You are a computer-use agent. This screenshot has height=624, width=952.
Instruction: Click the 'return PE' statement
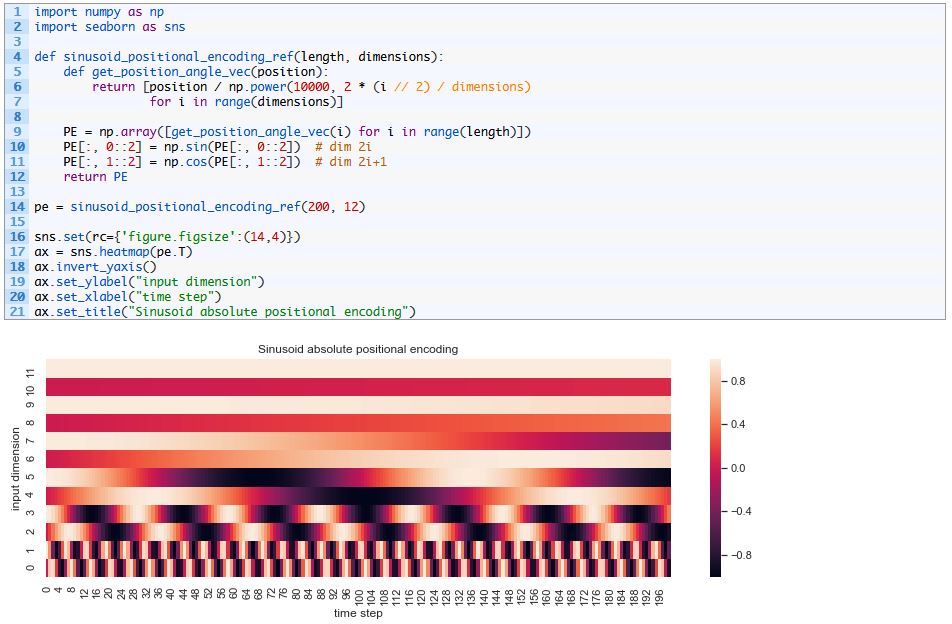[x=95, y=177]
